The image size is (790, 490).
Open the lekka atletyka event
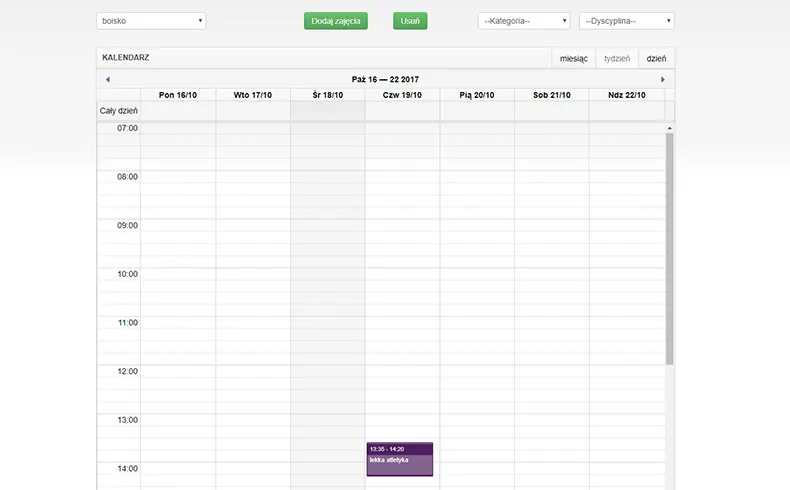click(399, 460)
